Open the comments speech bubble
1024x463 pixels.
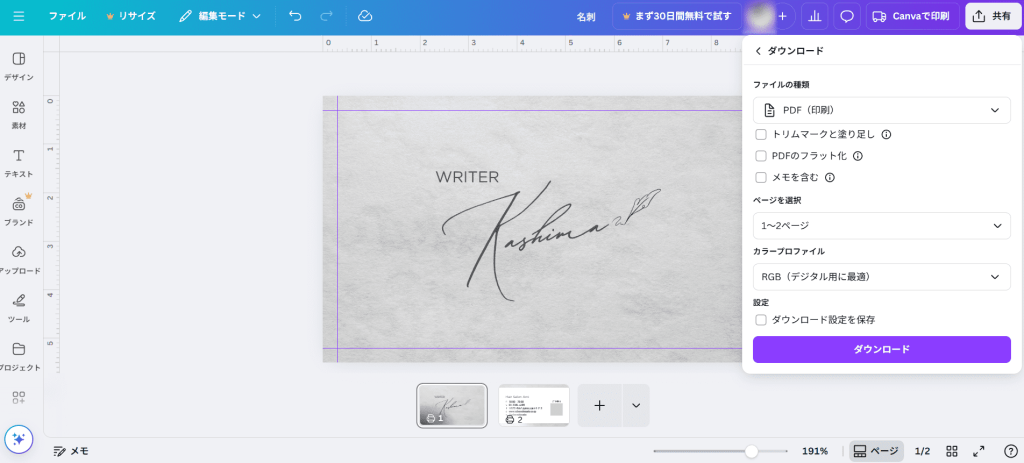pos(847,16)
